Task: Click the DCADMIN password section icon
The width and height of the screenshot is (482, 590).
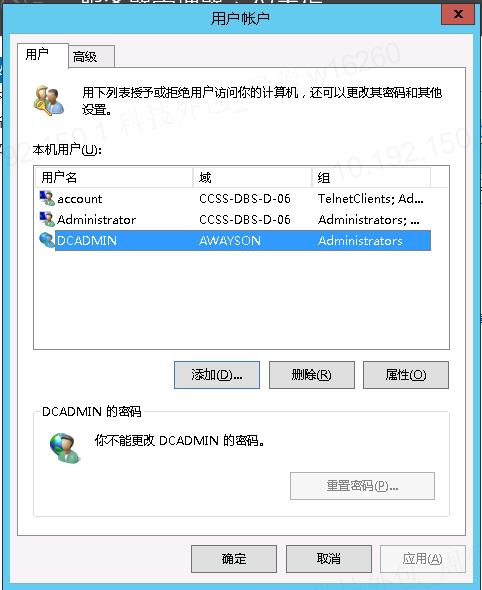Action: point(65,447)
